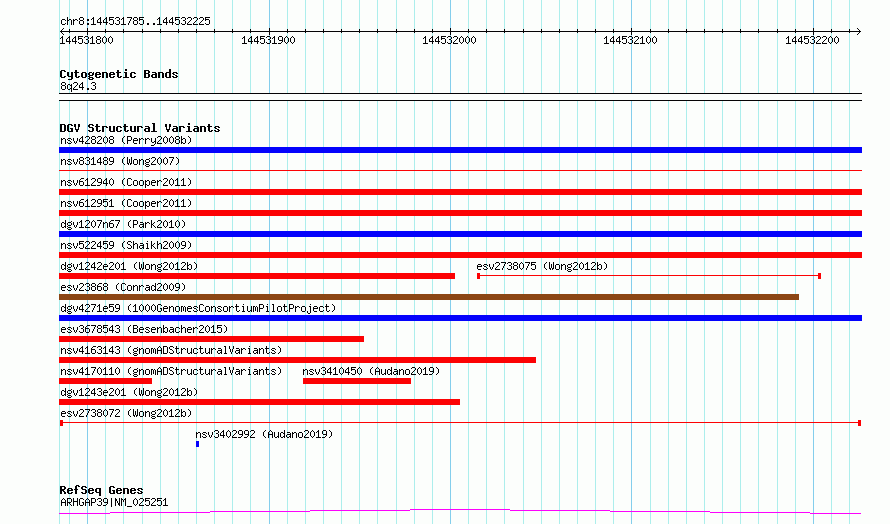Viewport: 890px width, 524px height.
Task: Click the esv2738072 (Wong2012b) label
Action: point(126,413)
